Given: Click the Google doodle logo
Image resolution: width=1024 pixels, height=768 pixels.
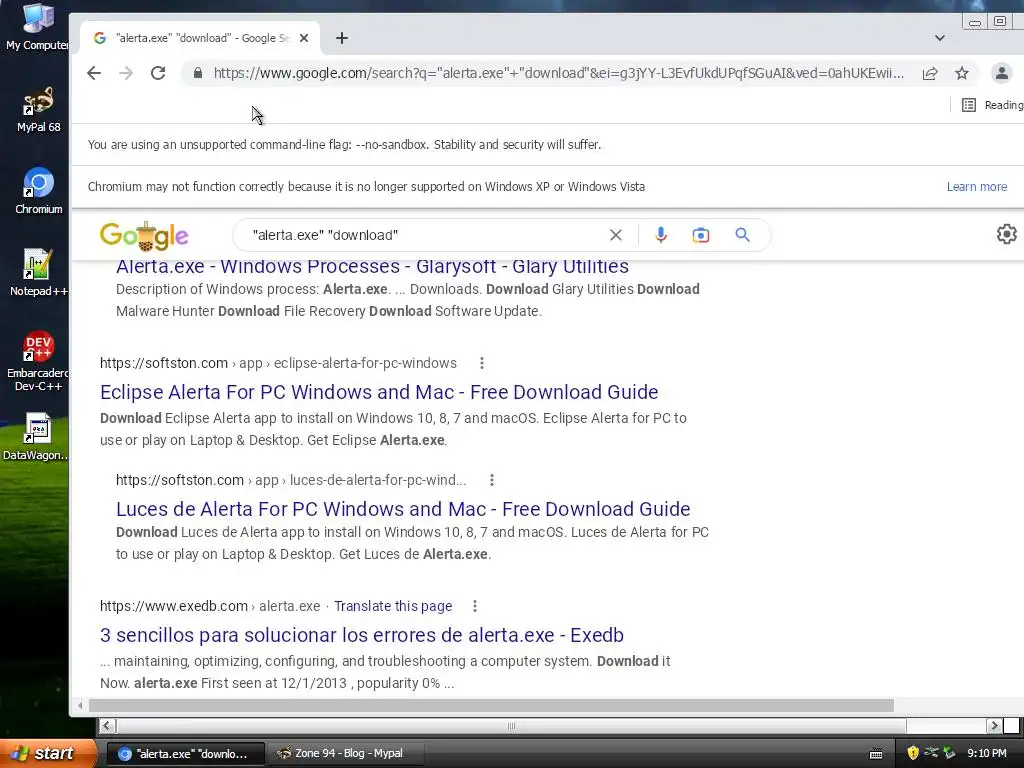Looking at the screenshot, I should [144, 235].
